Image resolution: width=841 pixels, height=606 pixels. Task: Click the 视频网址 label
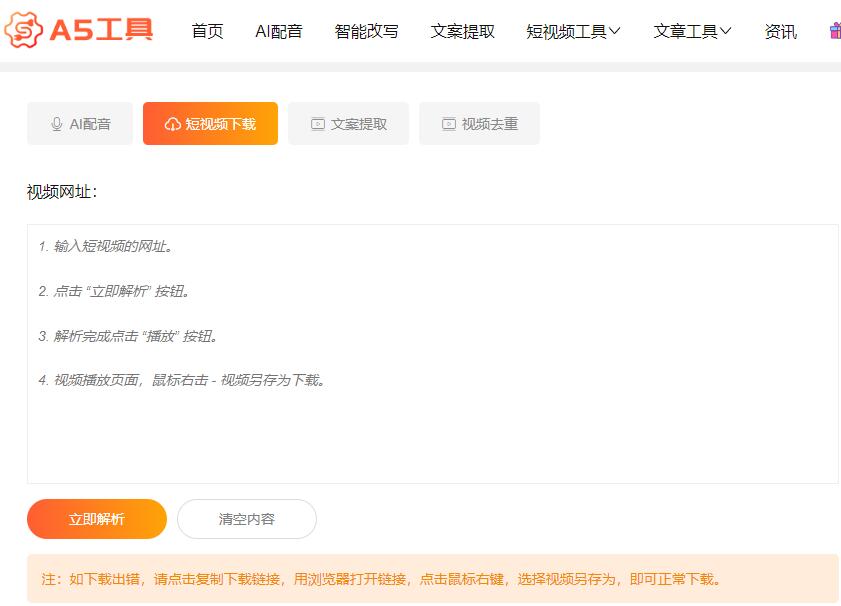pos(62,191)
